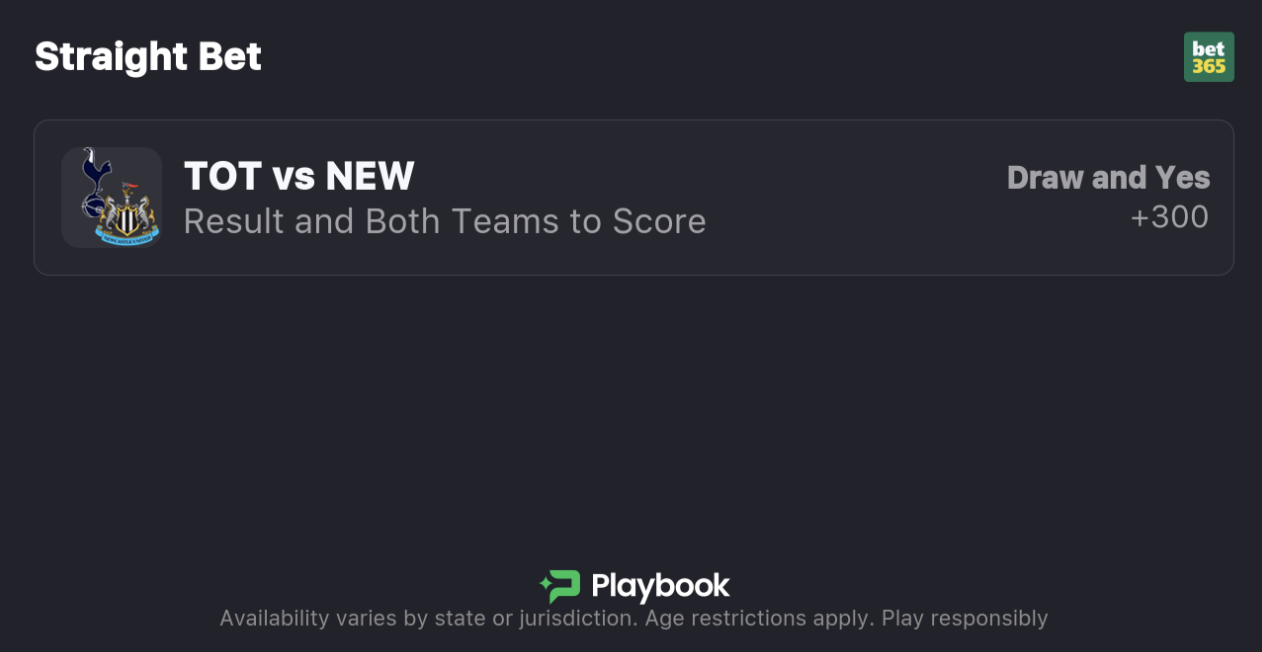Click the +300 odds value
Screen dimensions: 1262x652
tap(1169, 217)
